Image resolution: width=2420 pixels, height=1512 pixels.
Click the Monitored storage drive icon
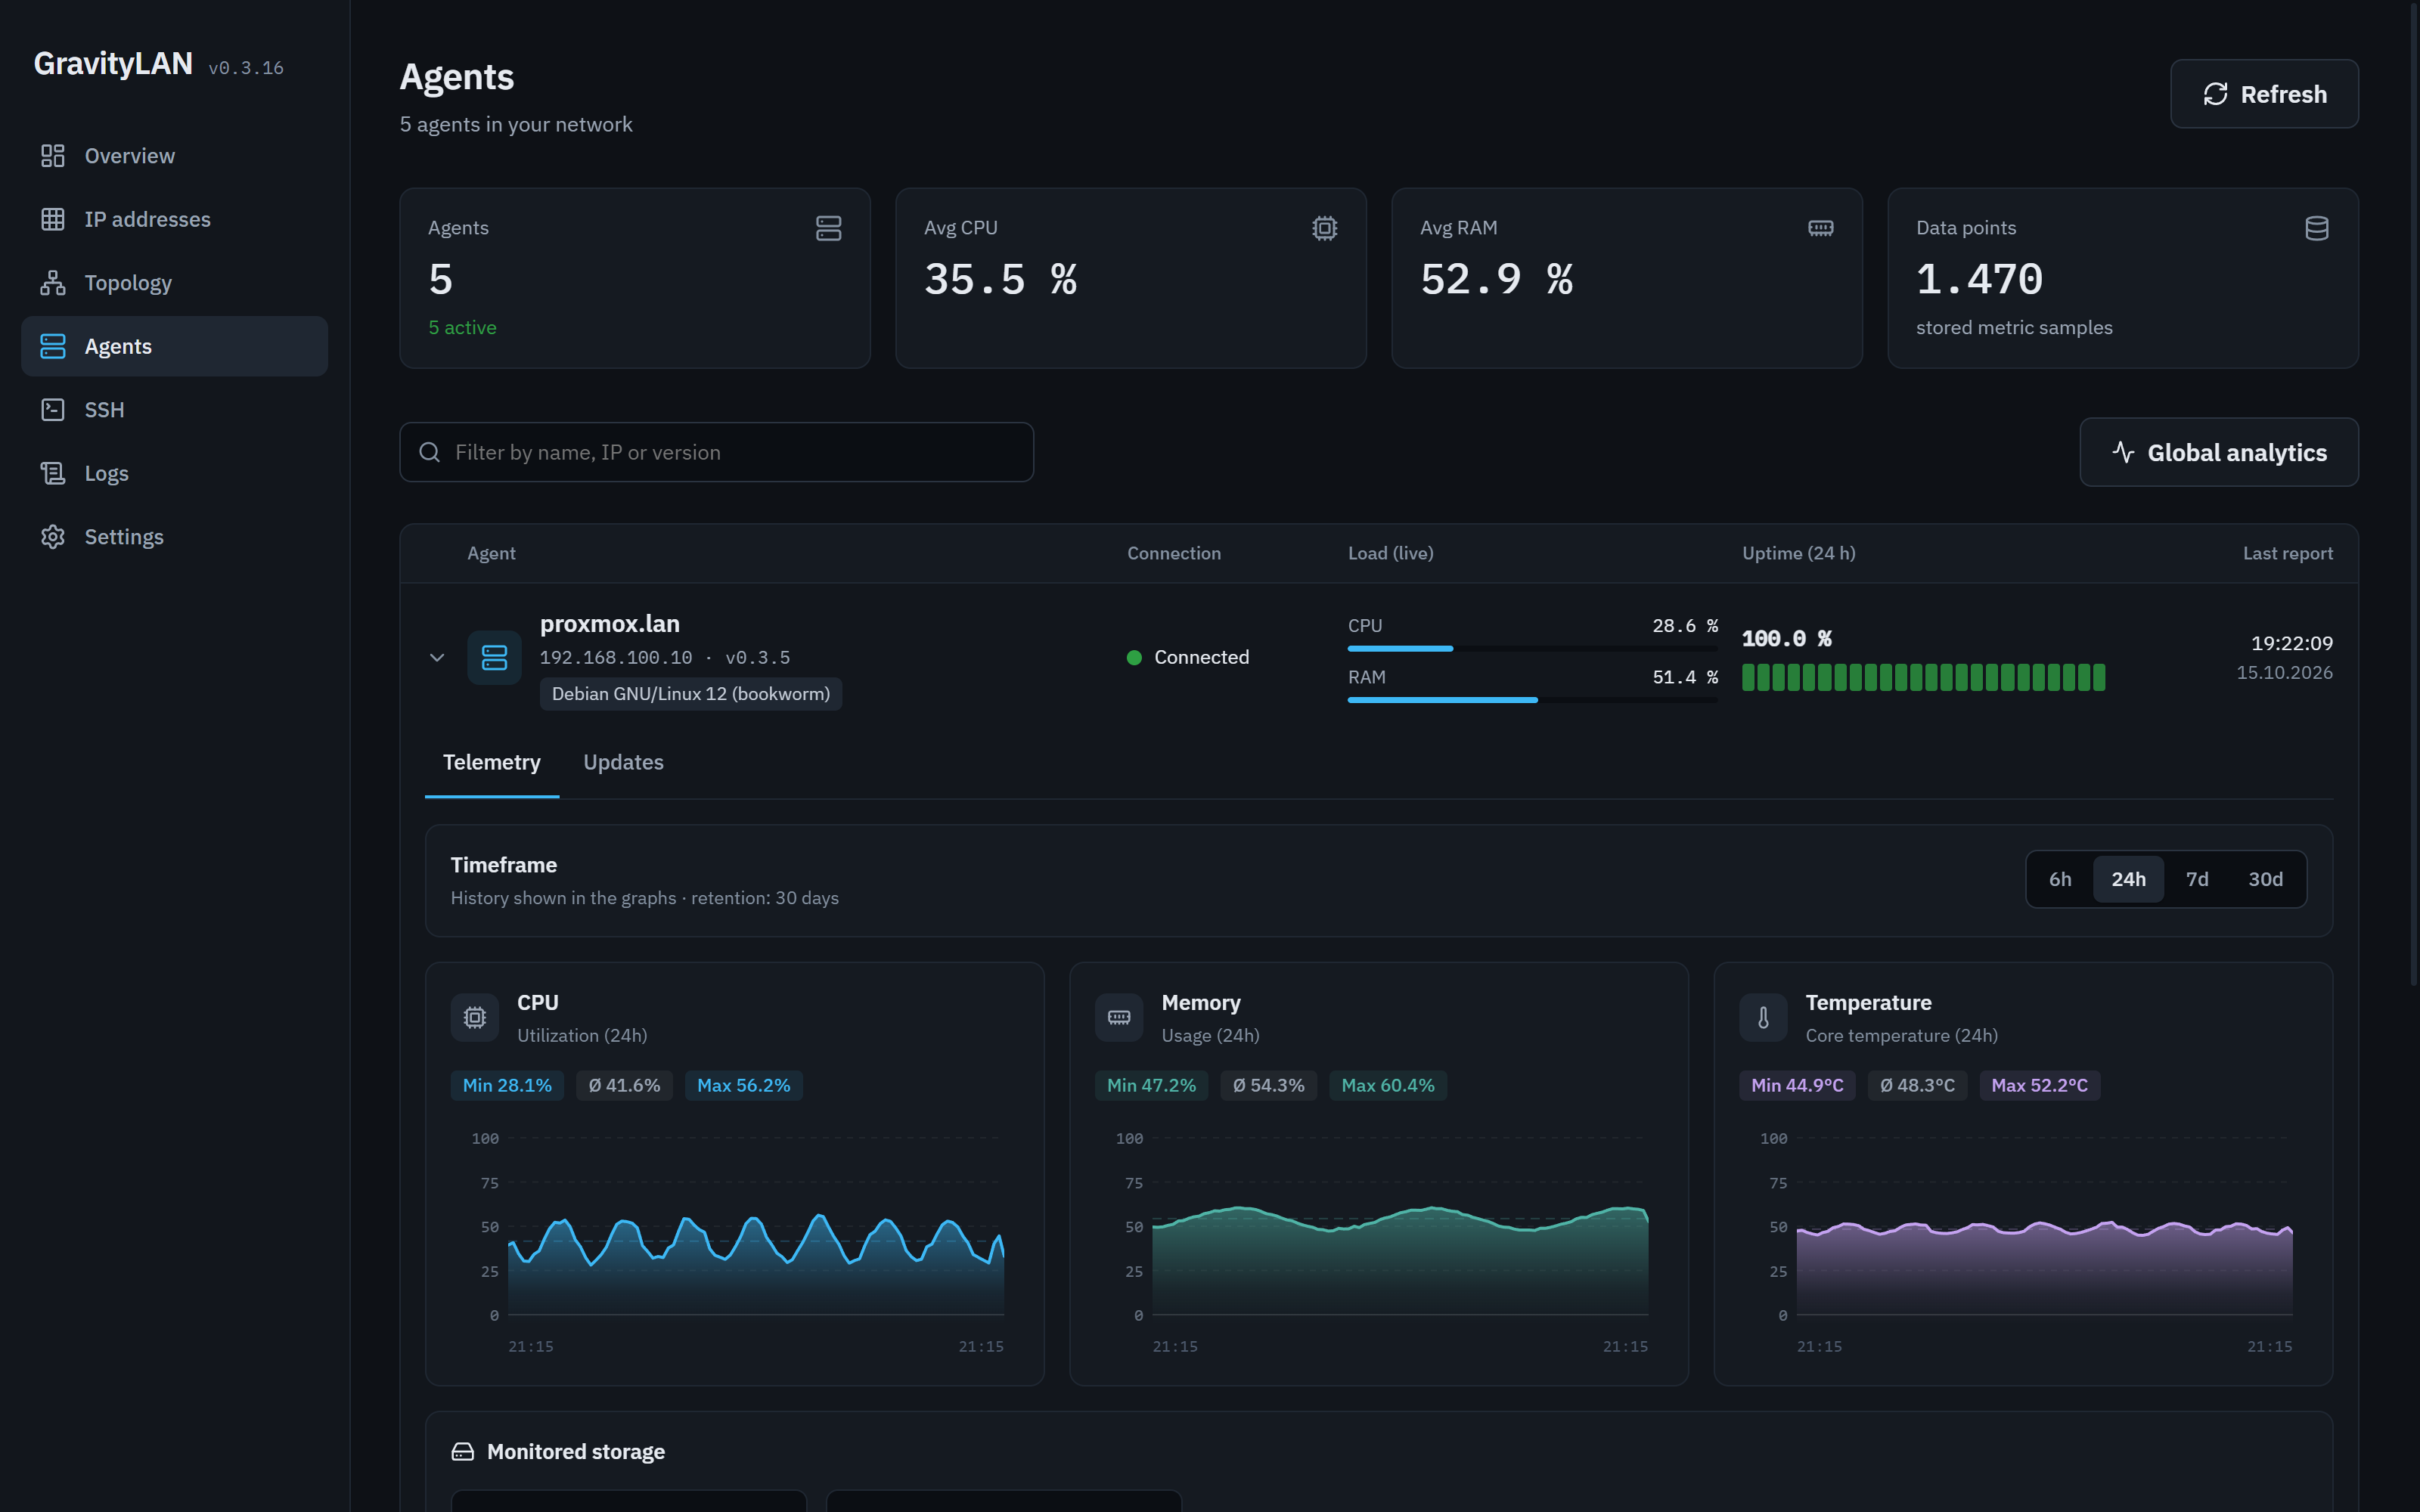pos(462,1452)
